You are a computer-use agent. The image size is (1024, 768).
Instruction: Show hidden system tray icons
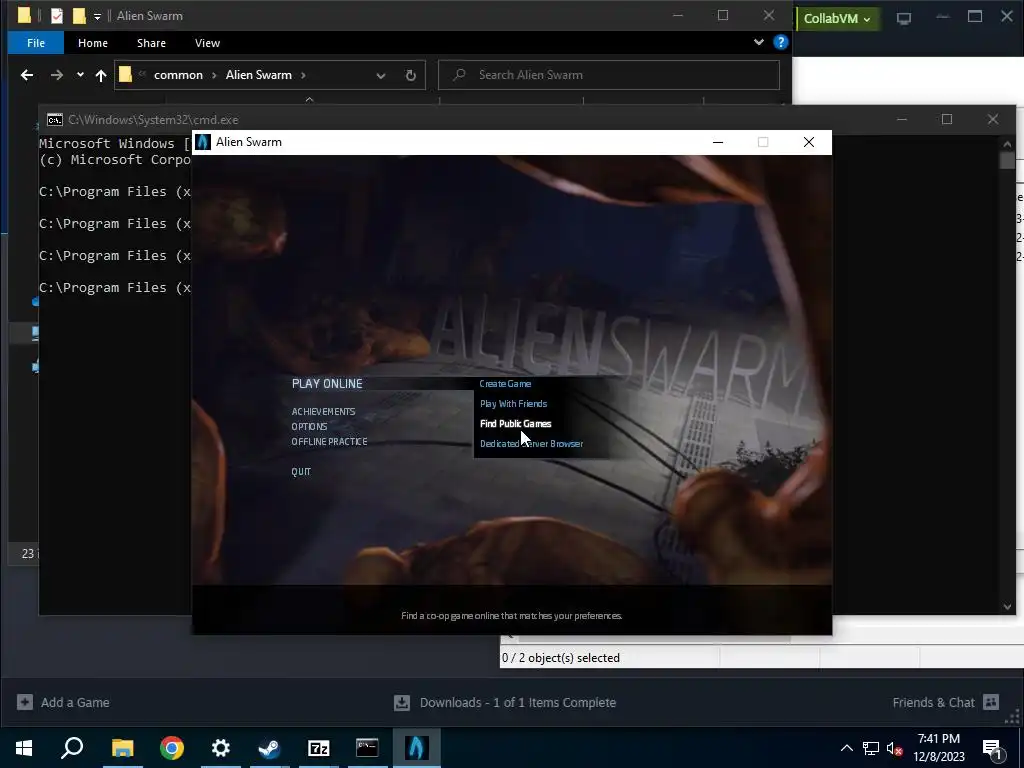(846, 748)
